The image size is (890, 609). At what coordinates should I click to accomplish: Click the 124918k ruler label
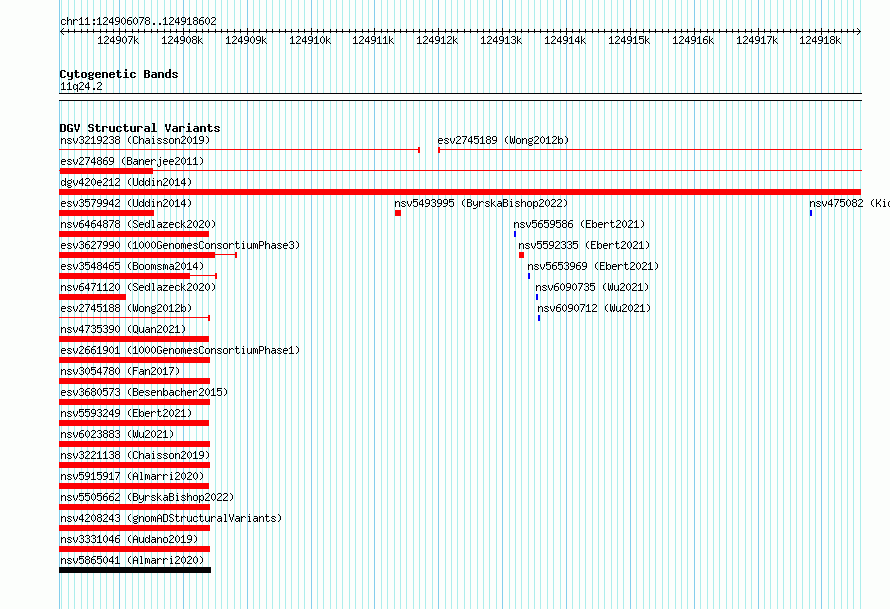pyautogui.click(x=820, y=40)
